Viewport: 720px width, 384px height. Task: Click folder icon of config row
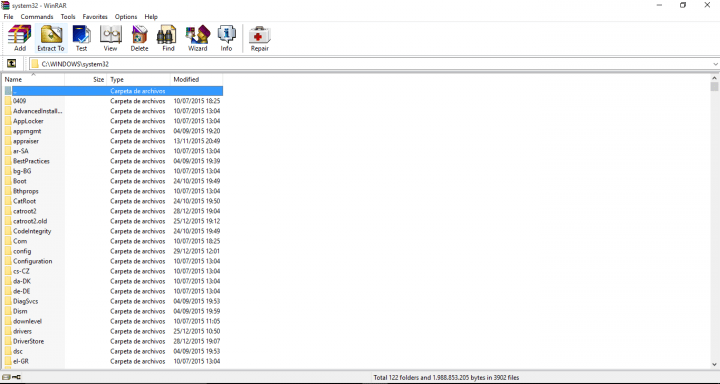click(8, 251)
